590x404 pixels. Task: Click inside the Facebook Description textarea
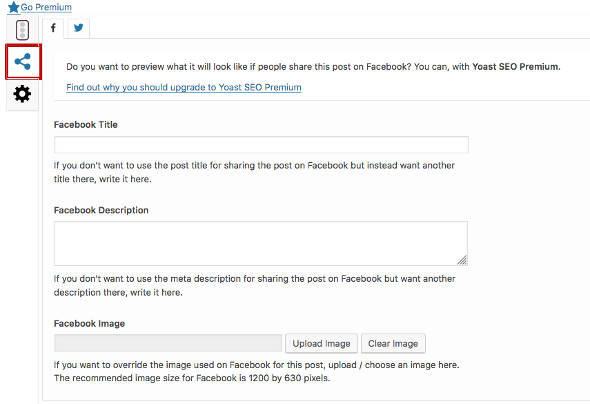pos(261,243)
